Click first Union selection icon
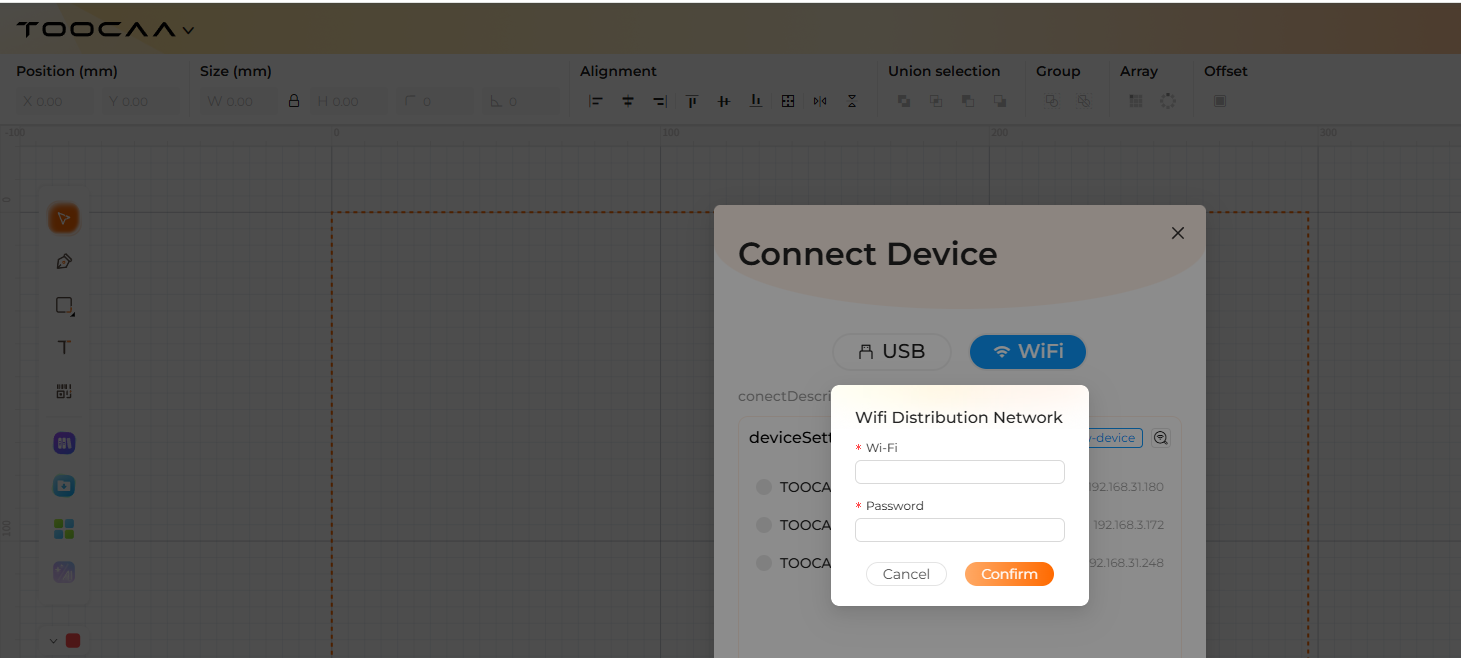The height and width of the screenshot is (658, 1461). coord(904,101)
